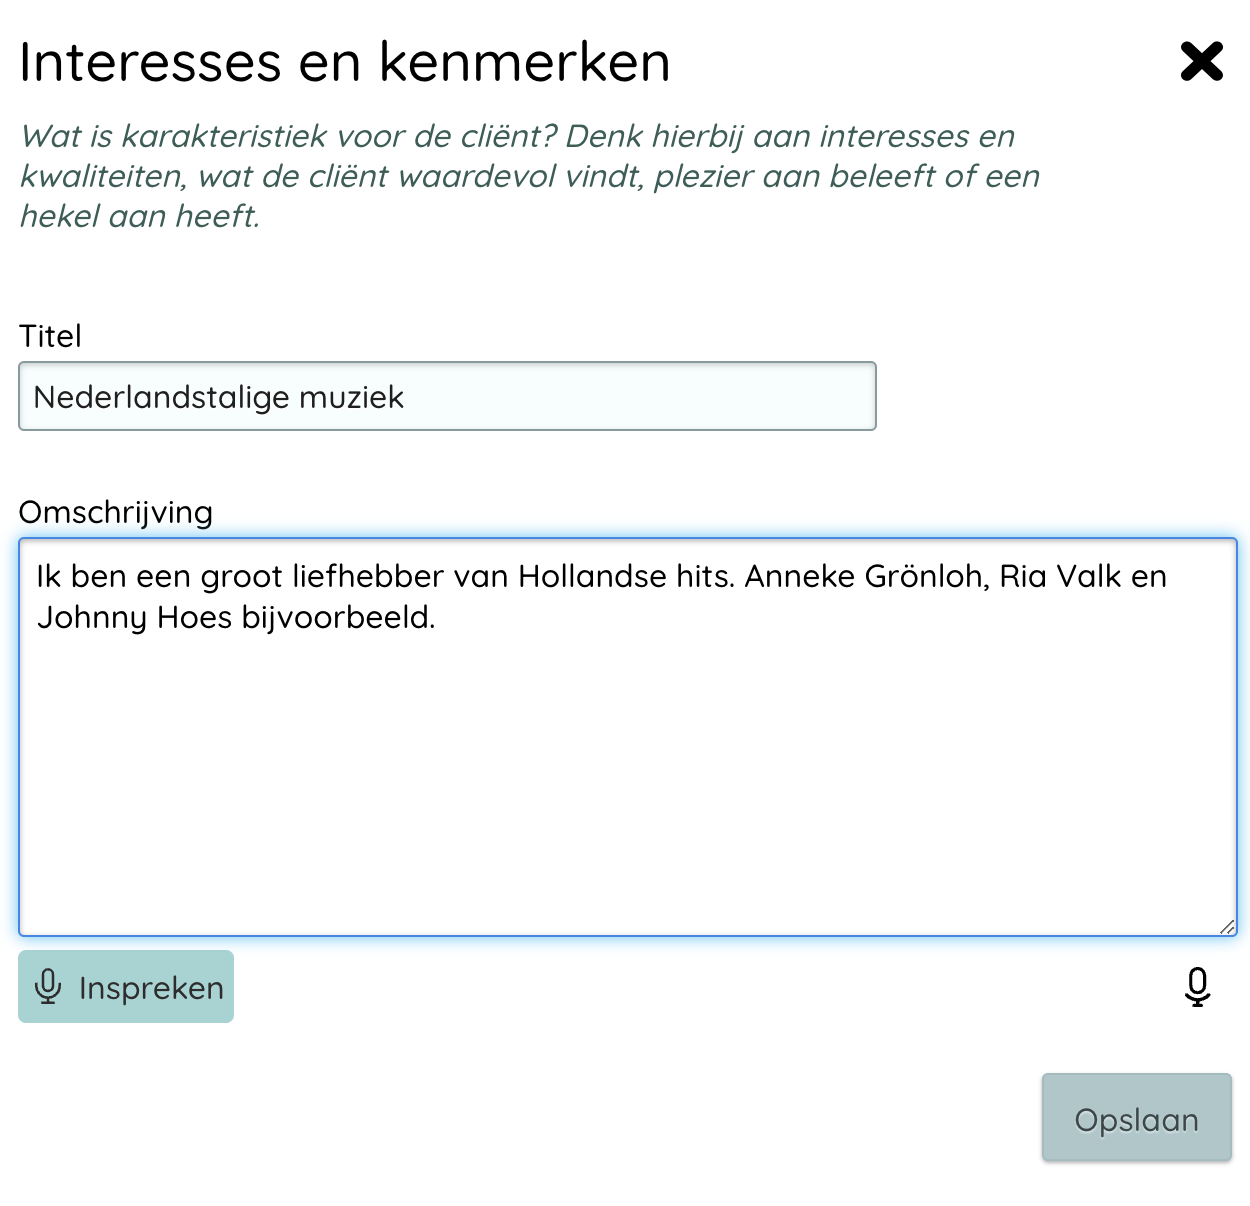Place cursor on 'Anneke Grönloh' in description
Screen dimensions: 1250x1206
(x=863, y=576)
